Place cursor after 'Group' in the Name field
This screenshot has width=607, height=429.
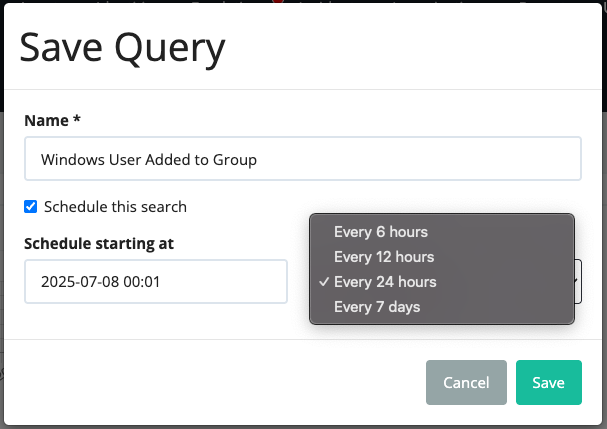(x=258, y=160)
